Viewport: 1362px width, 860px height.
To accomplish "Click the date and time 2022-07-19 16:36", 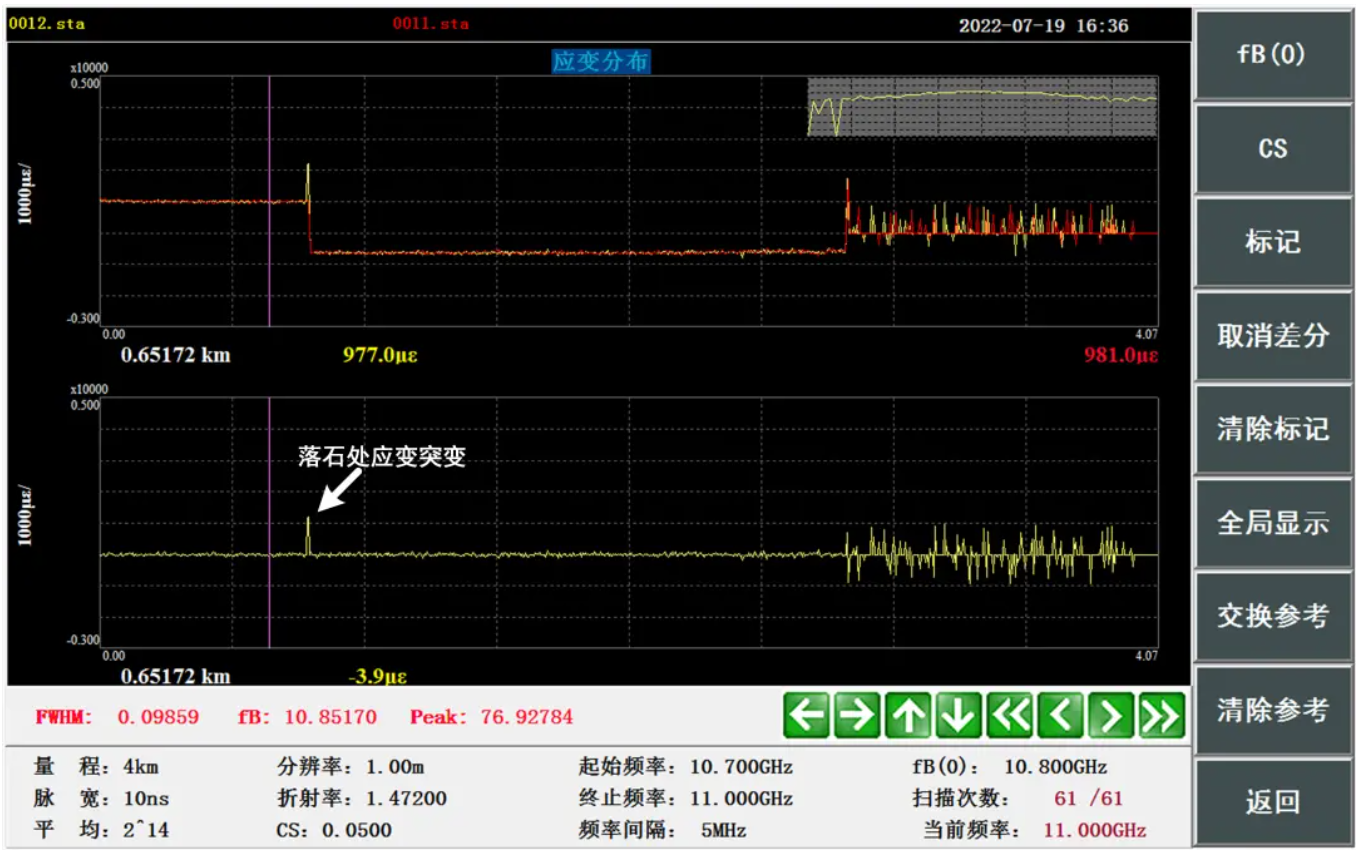I will (x=1043, y=26).
